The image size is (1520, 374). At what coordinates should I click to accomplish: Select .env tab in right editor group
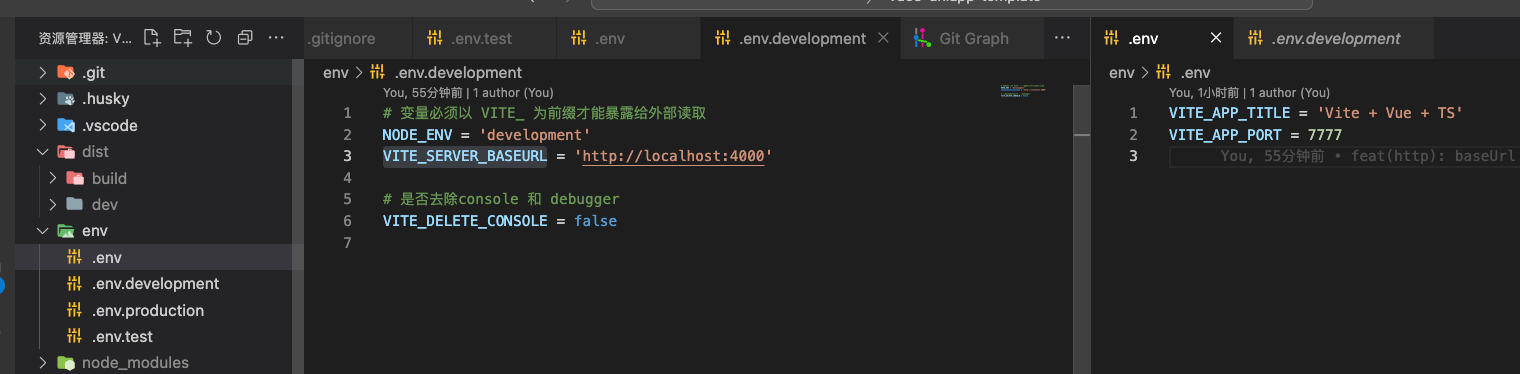tap(1162, 38)
